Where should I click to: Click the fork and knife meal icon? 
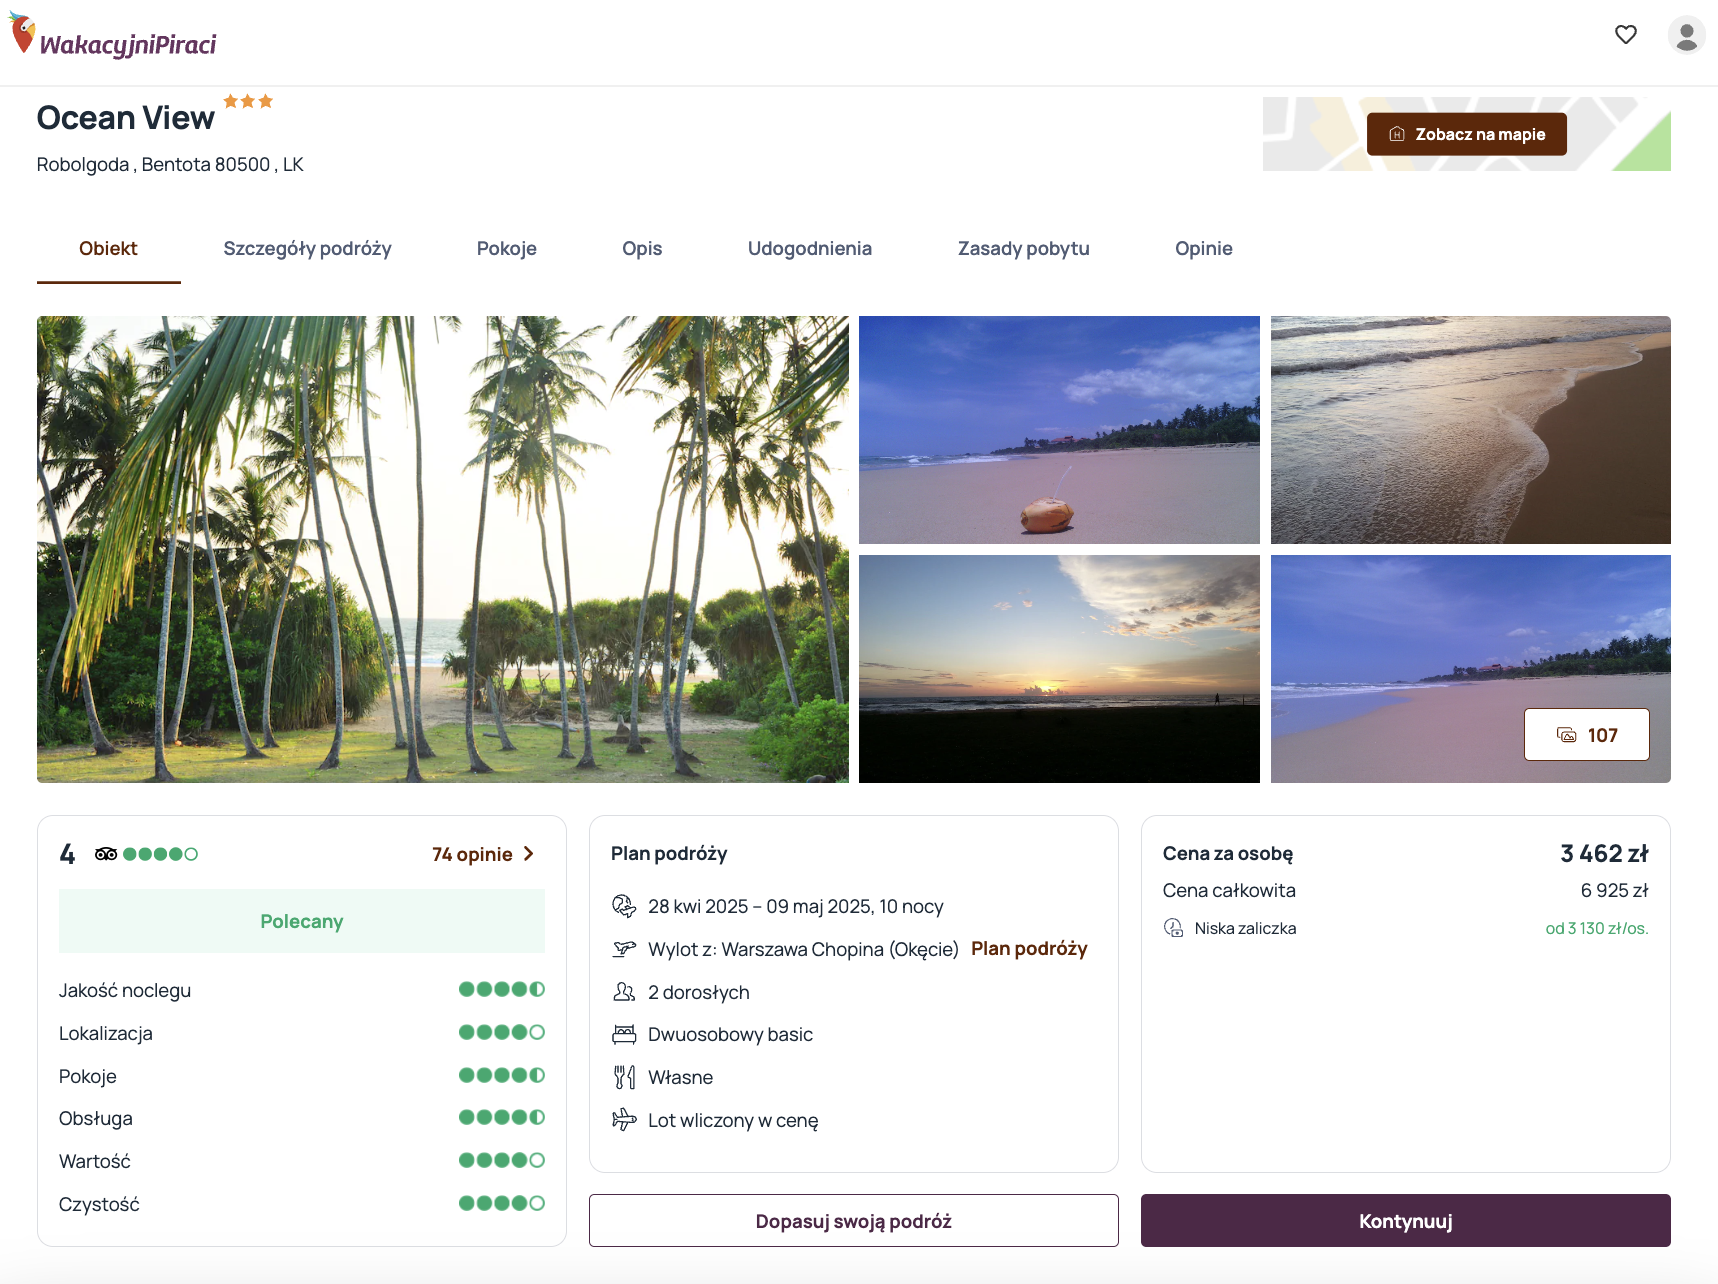pos(624,1077)
